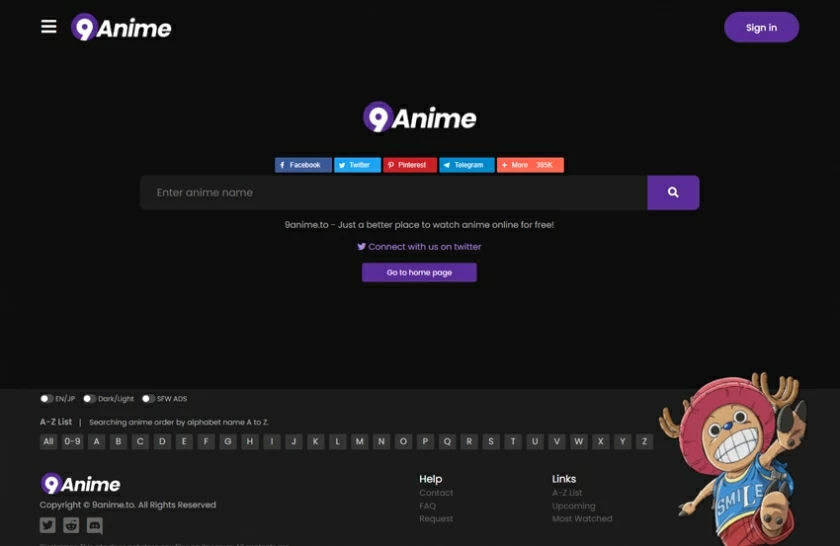Screen dimensions: 840x546
Task: Click the 9Anime logo in header
Action: (122, 27)
